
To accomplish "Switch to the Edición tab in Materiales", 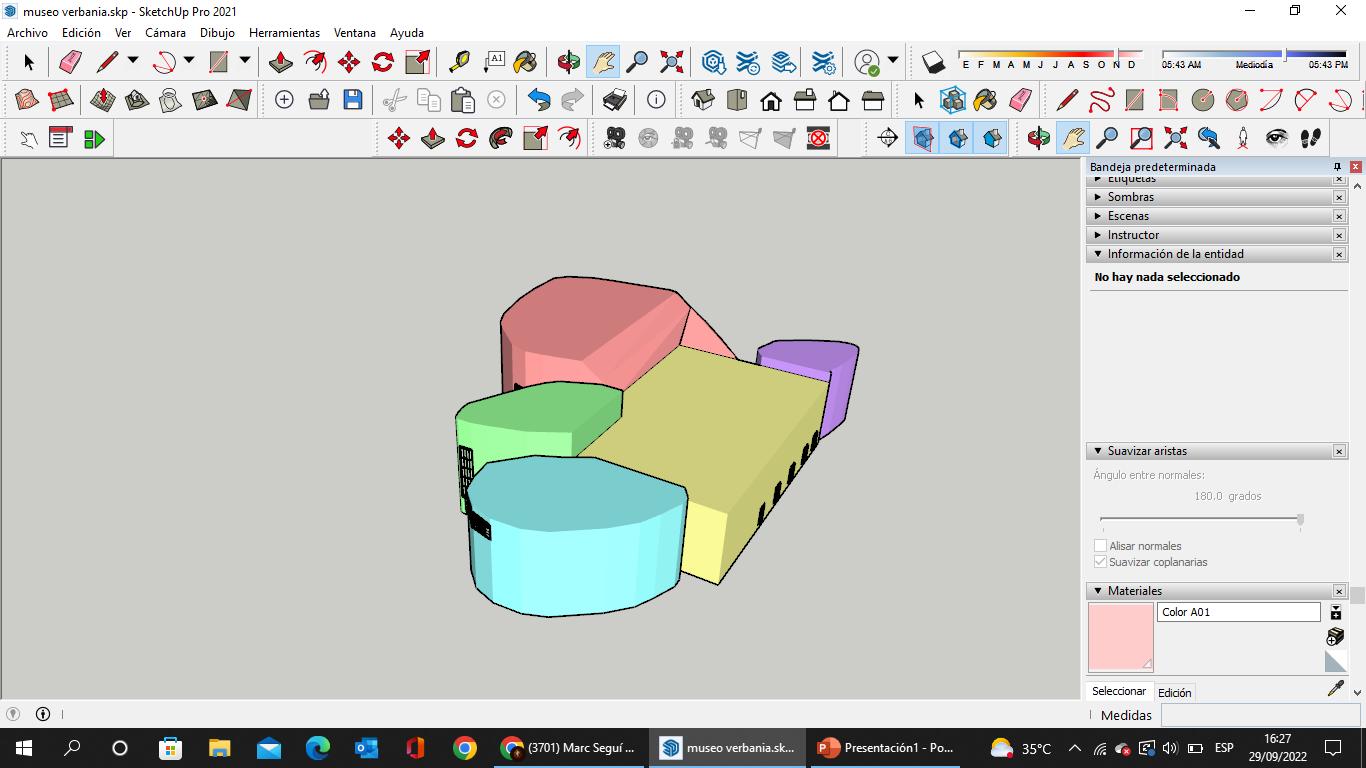I will 1174,692.
